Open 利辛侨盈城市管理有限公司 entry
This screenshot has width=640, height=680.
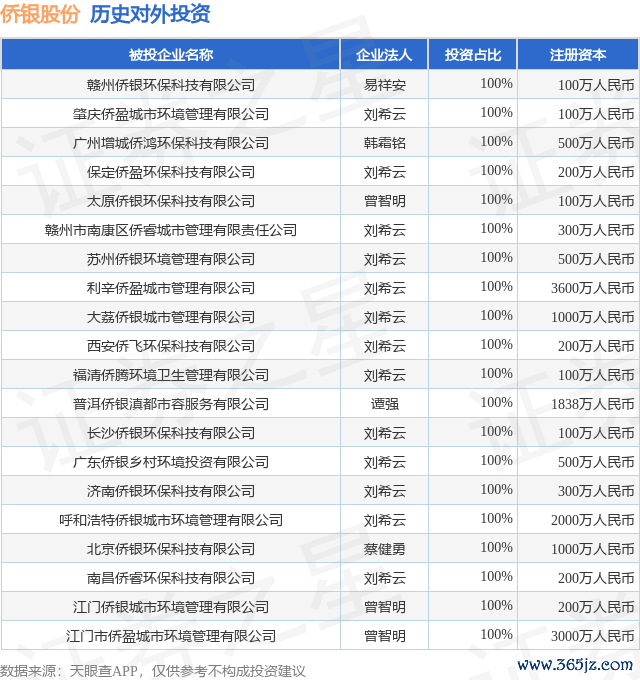click(171, 288)
